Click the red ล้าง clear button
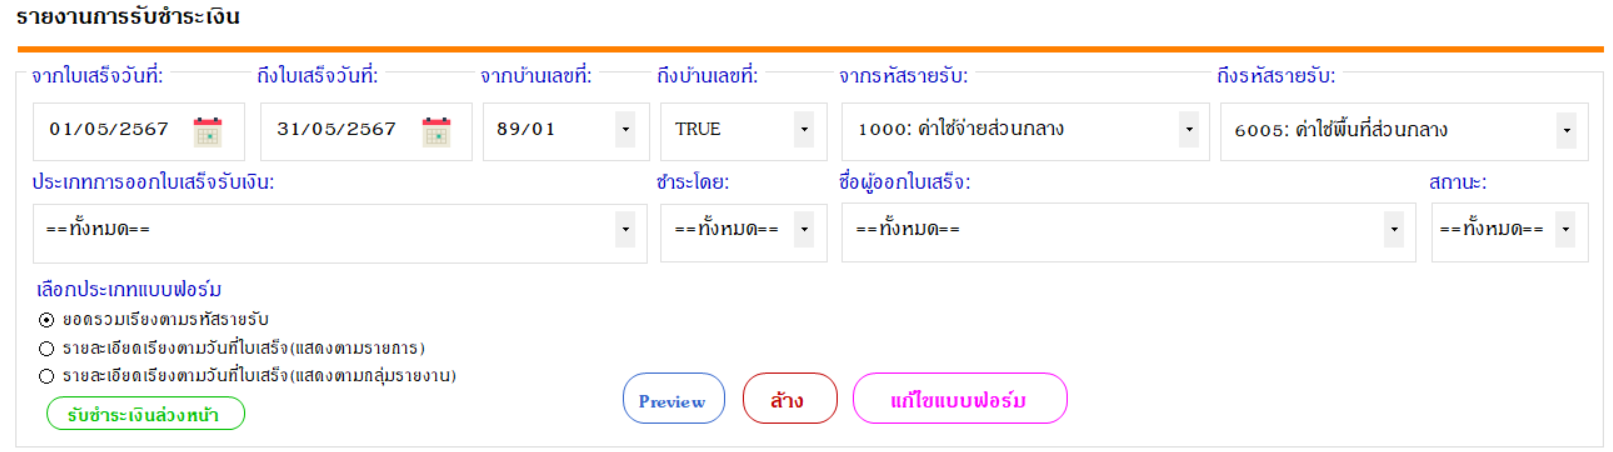This screenshot has width=1613, height=452. [x=789, y=399]
